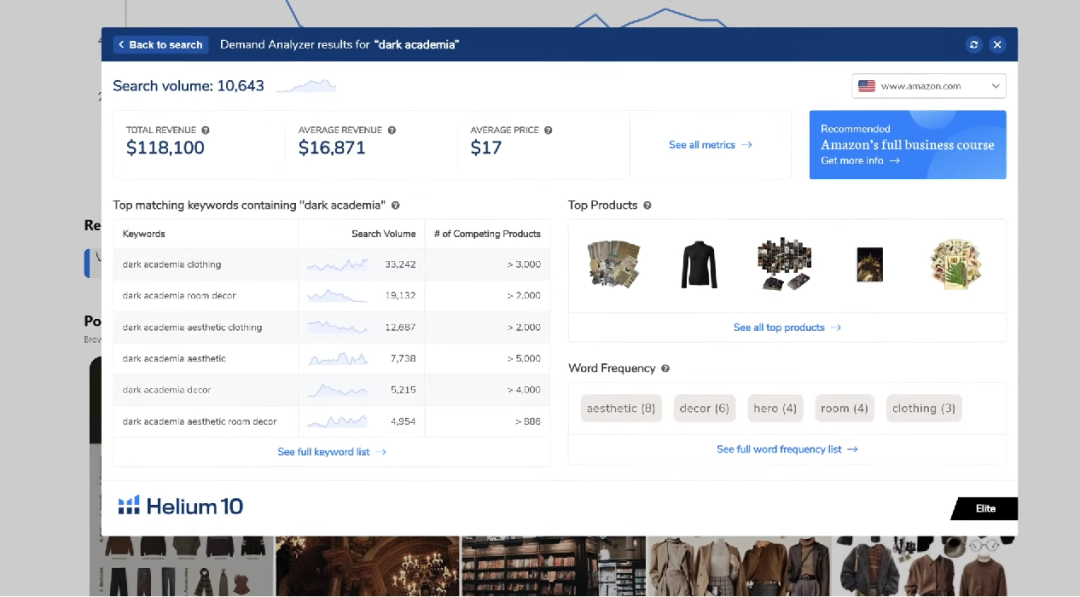This screenshot has width=1080, height=597.
Task: Click Top Products help info icon
Action: [647, 206]
